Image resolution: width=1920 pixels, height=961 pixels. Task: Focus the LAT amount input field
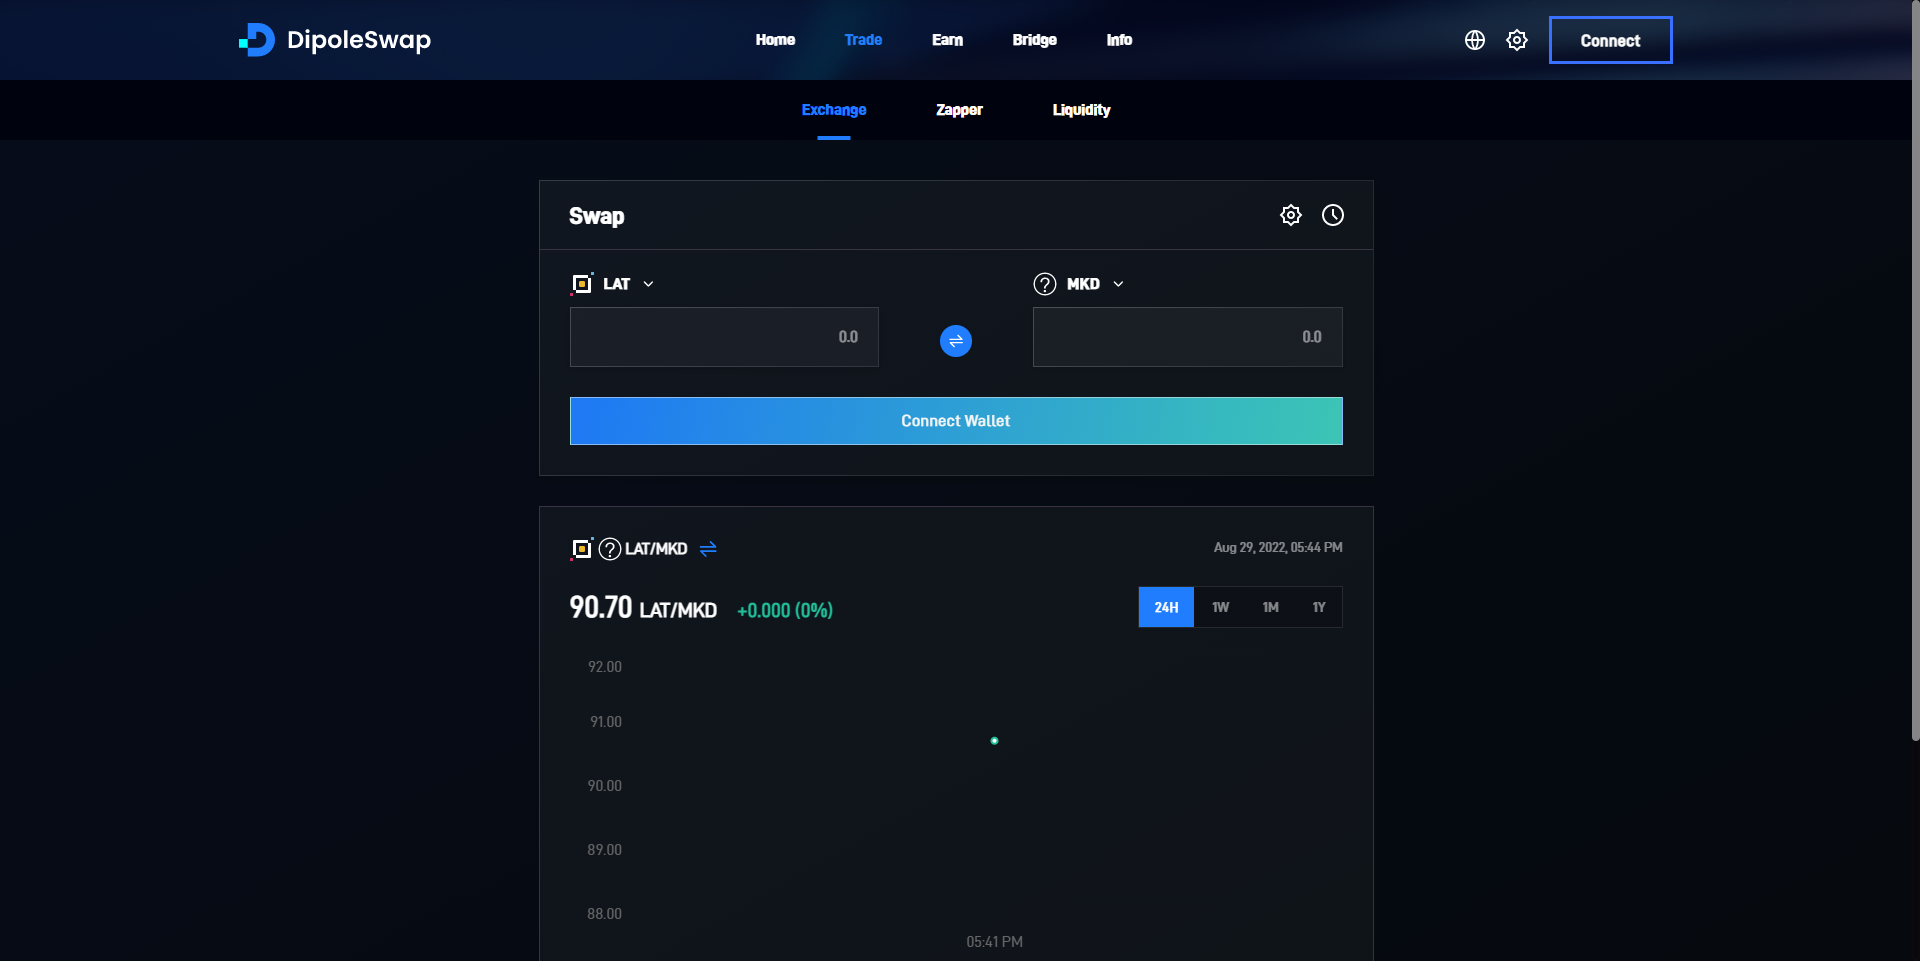tap(724, 337)
